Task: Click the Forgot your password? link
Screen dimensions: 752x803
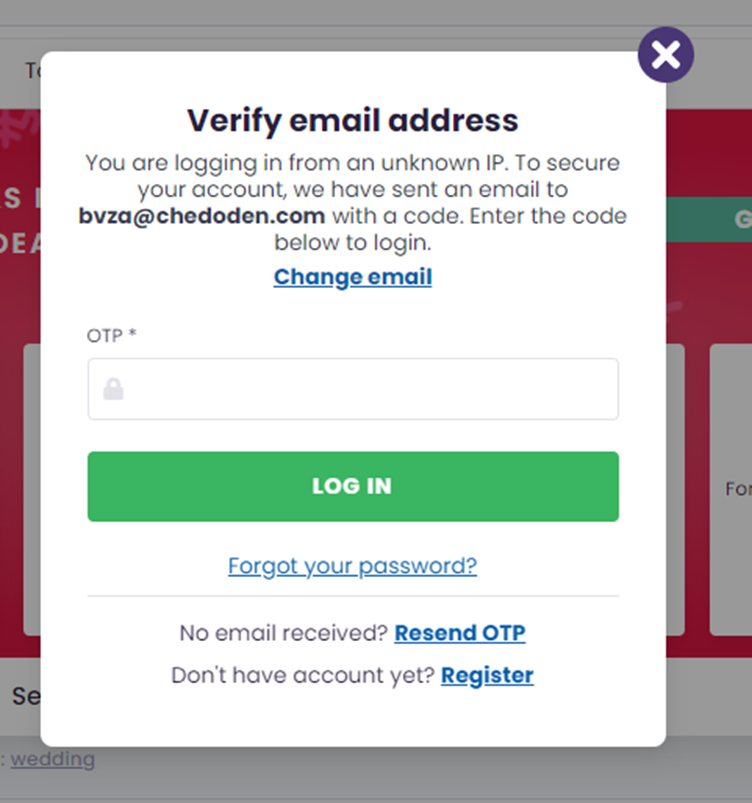Action: coord(352,566)
